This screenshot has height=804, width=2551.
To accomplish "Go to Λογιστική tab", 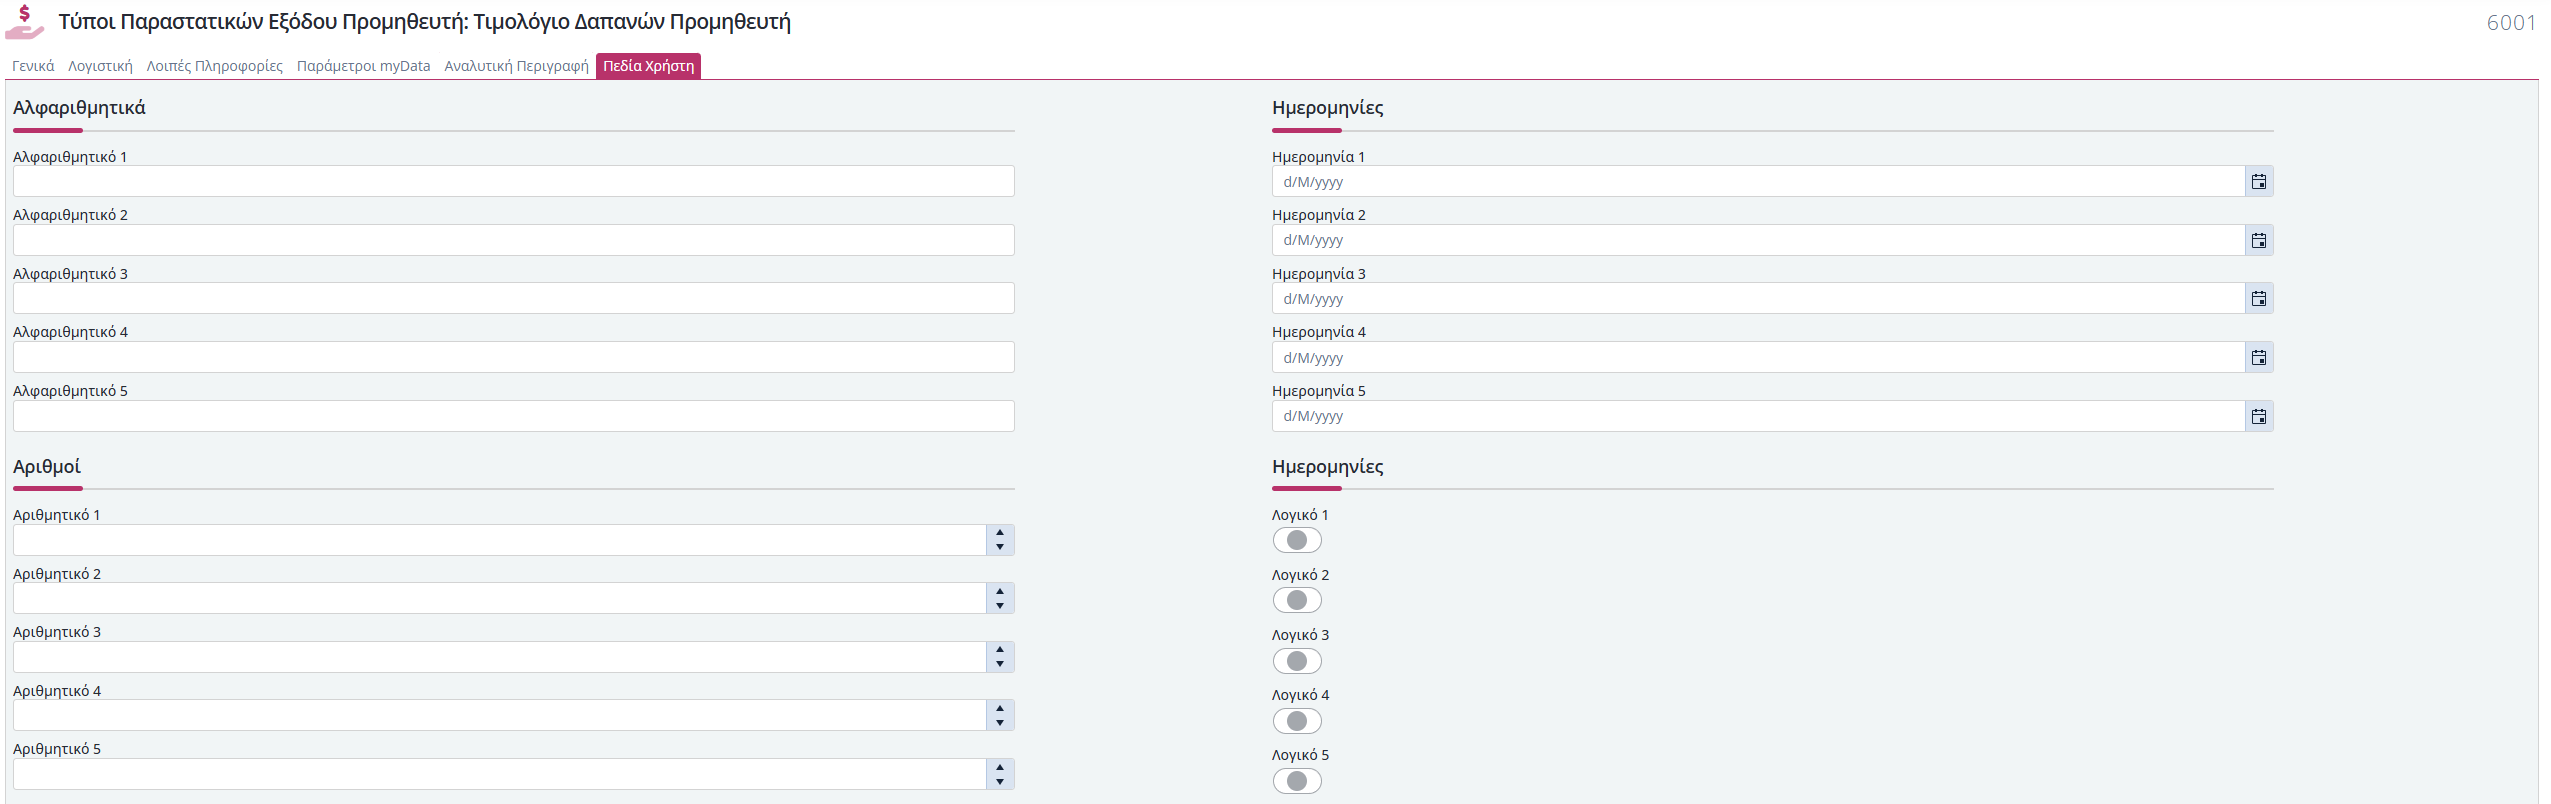I will tap(100, 66).
